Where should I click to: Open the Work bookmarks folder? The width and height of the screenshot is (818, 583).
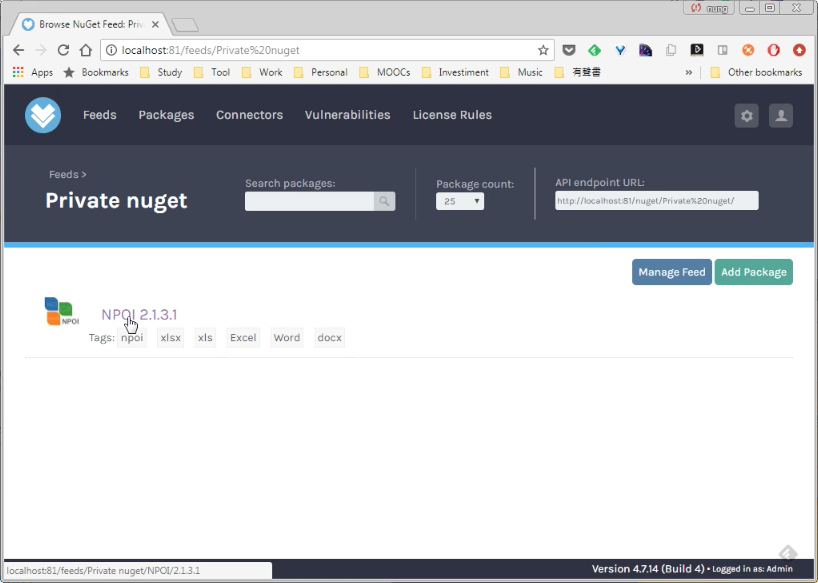click(x=262, y=72)
